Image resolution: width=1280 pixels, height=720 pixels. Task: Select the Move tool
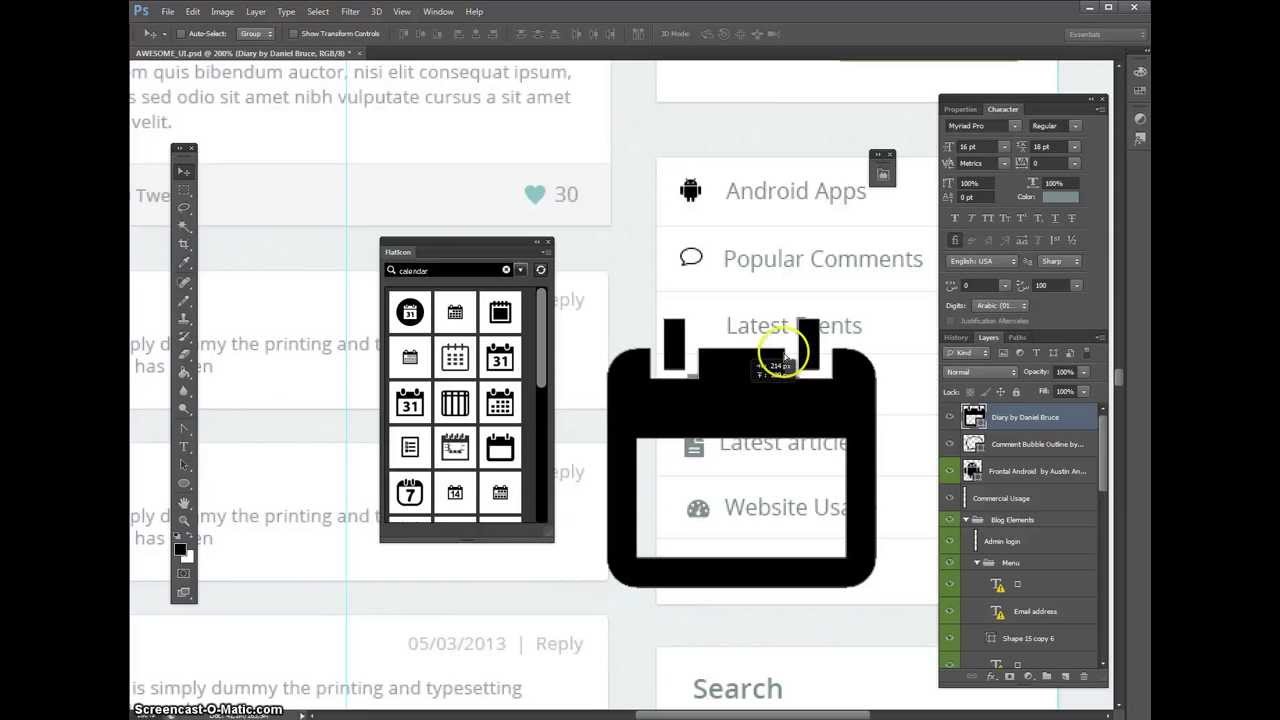183,171
